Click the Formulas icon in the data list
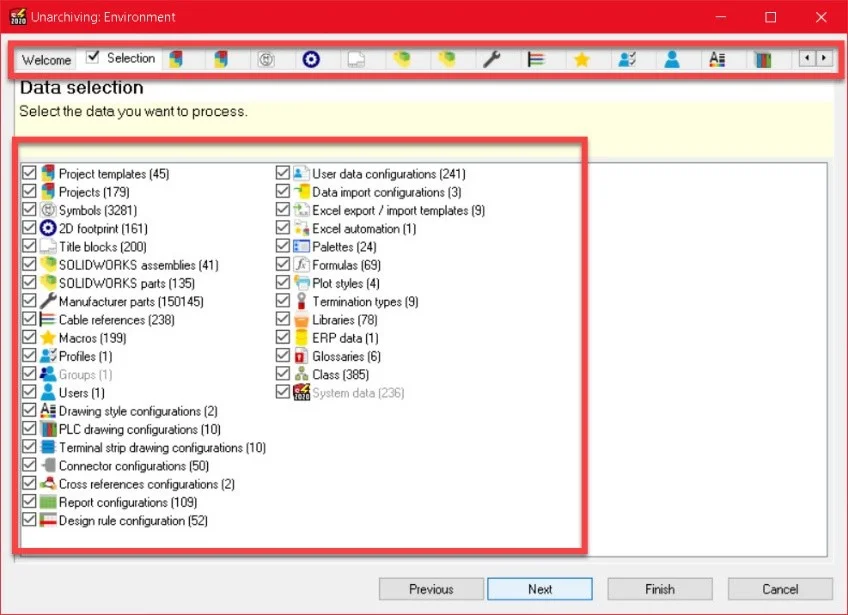The image size is (848, 615). [302, 265]
